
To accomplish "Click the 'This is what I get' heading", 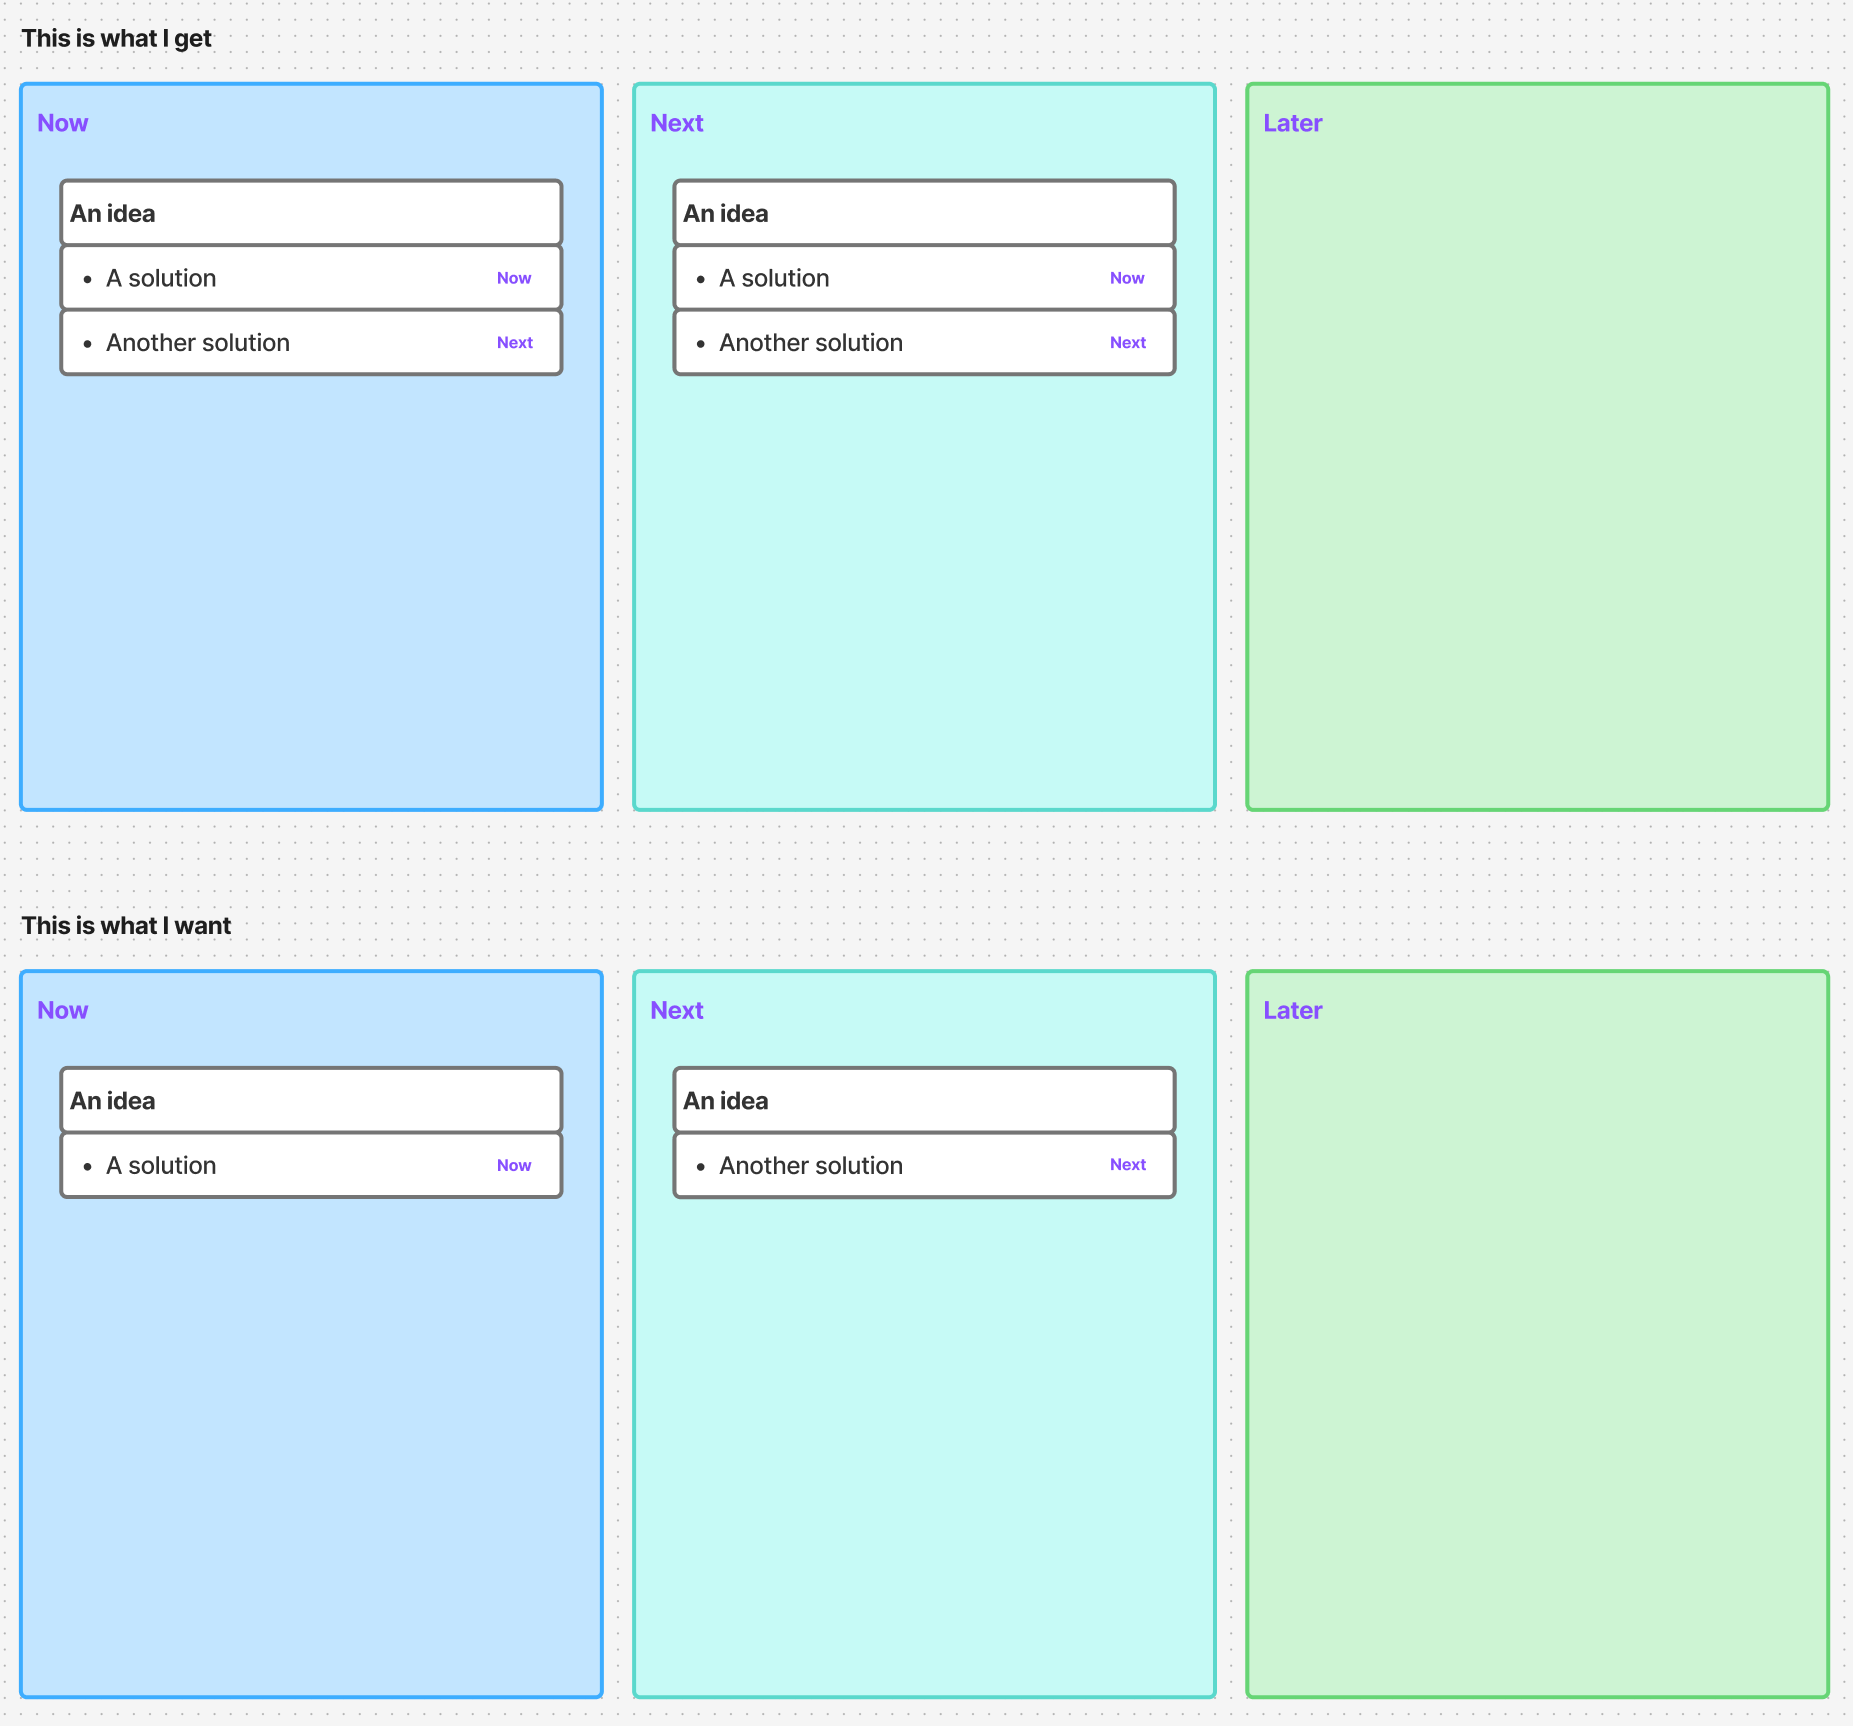I will point(116,39).
